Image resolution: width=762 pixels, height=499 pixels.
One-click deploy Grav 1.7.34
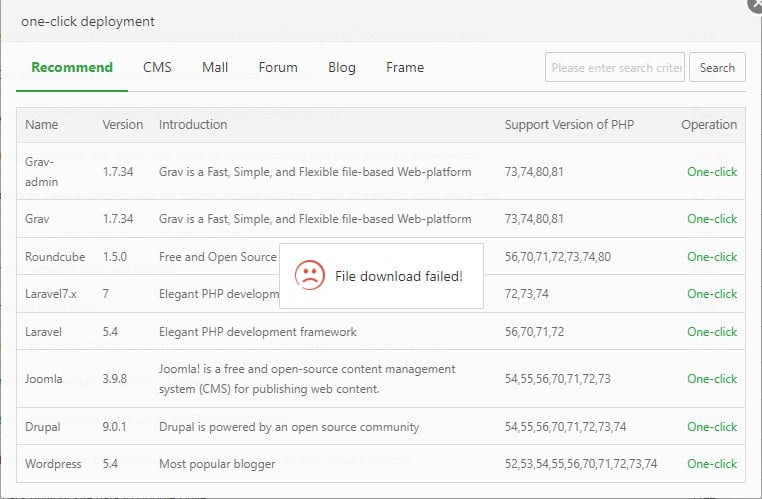pos(712,219)
